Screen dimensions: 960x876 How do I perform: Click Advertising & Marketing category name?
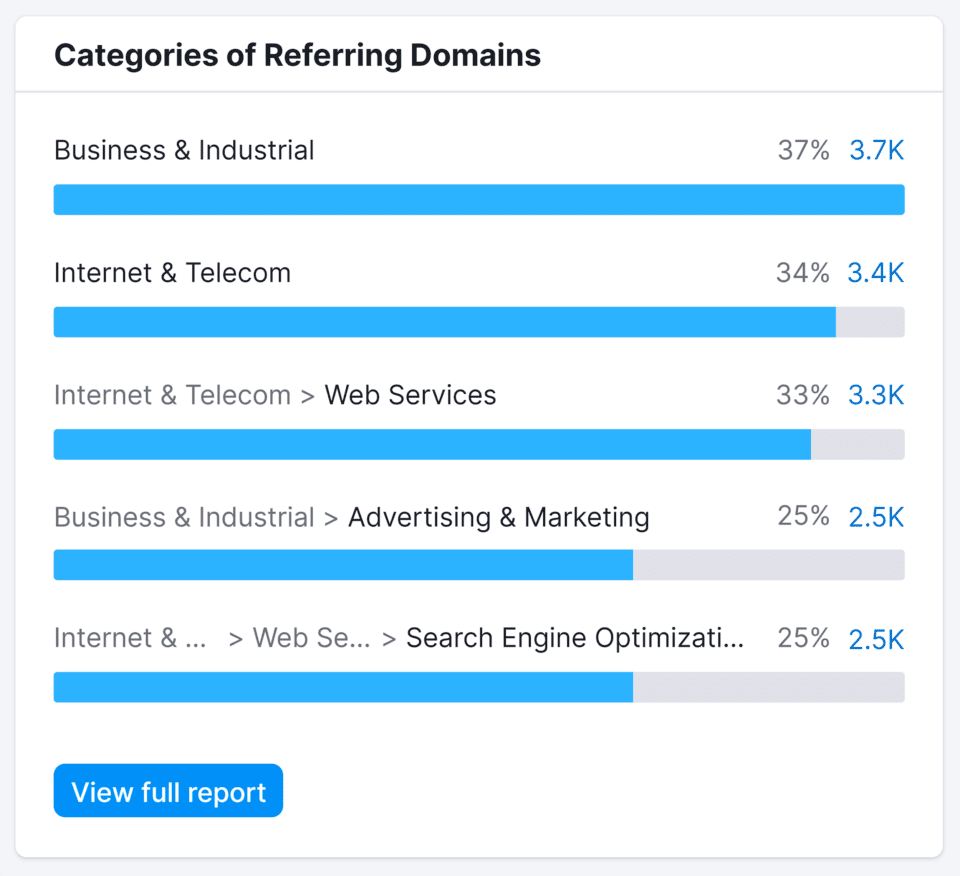tap(498, 517)
